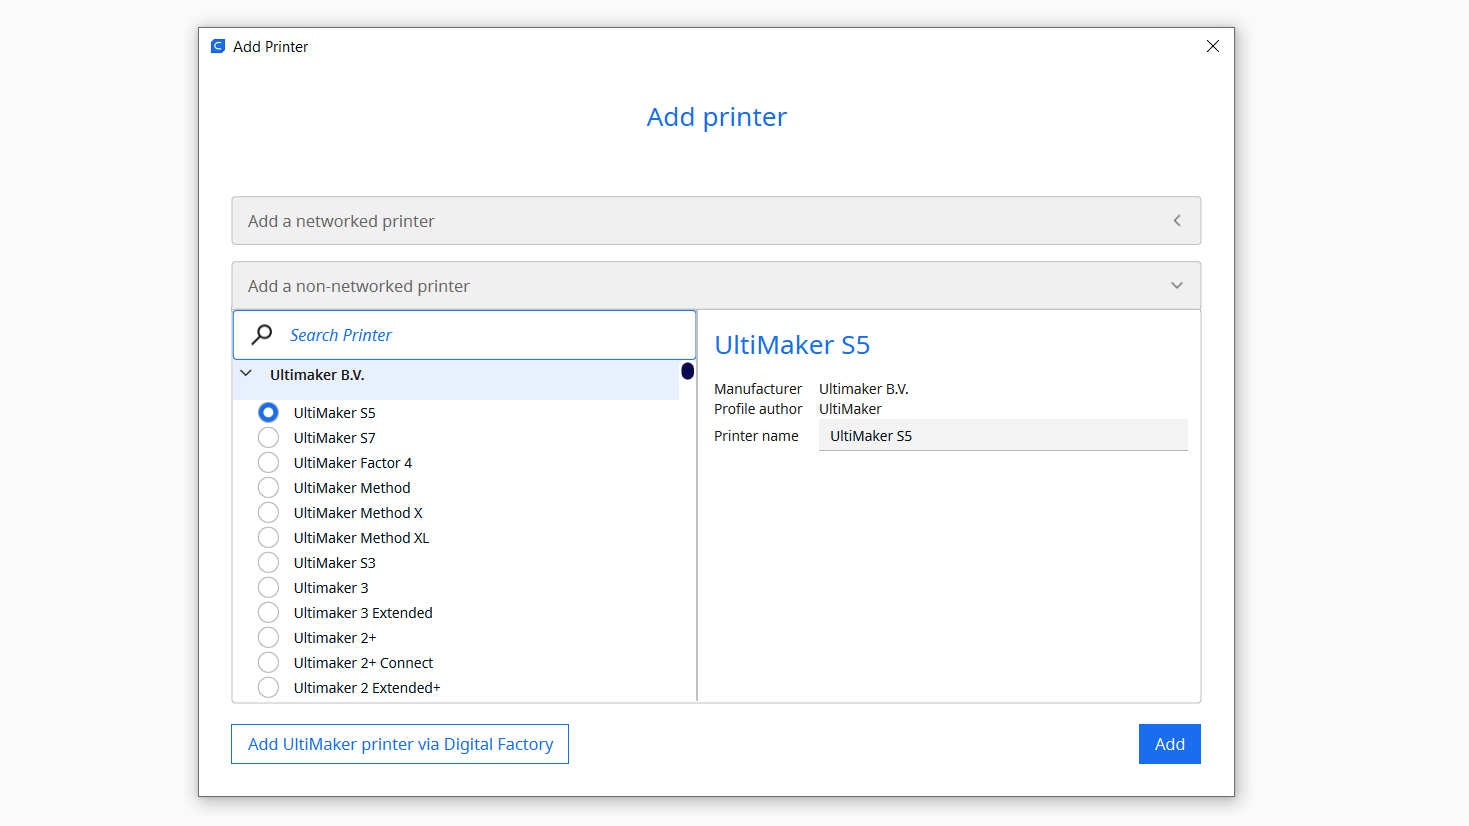Select the Ultimaker 2+ Connect radio button
Viewport: 1469px width, 826px height.
268,662
